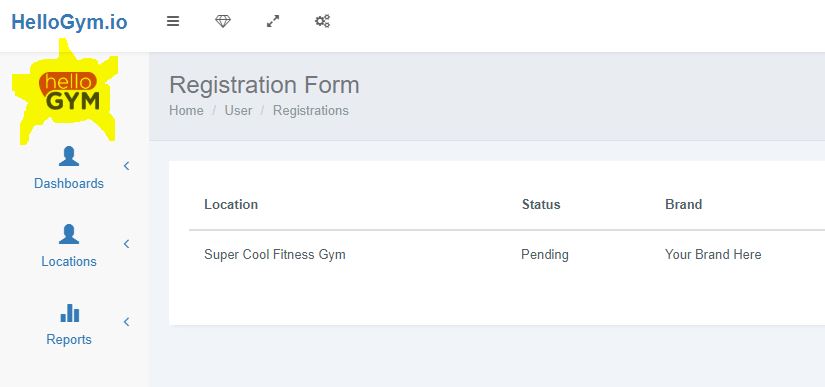
Task: Click the HelloGym.io brand title
Action: click(69, 23)
